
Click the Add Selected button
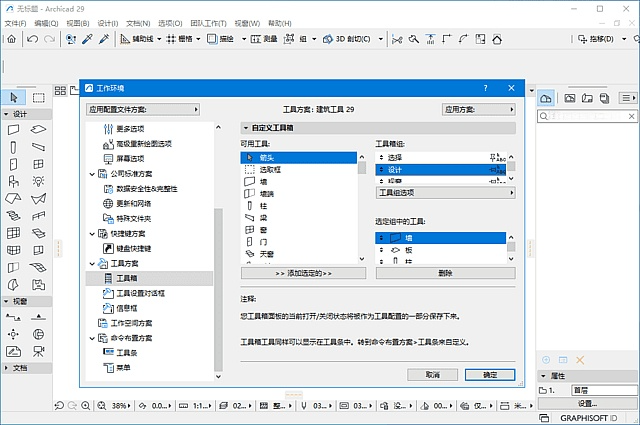coord(303,272)
